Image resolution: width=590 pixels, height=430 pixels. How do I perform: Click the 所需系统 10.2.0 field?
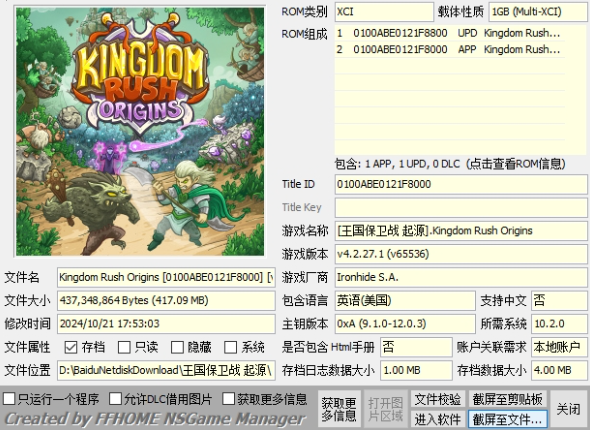(x=559, y=324)
